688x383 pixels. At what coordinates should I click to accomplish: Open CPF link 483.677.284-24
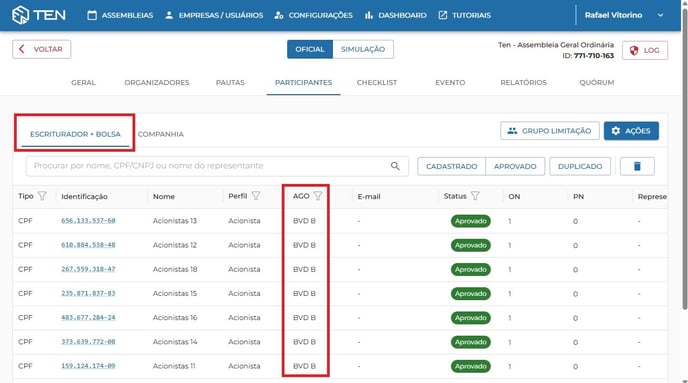coord(88,317)
